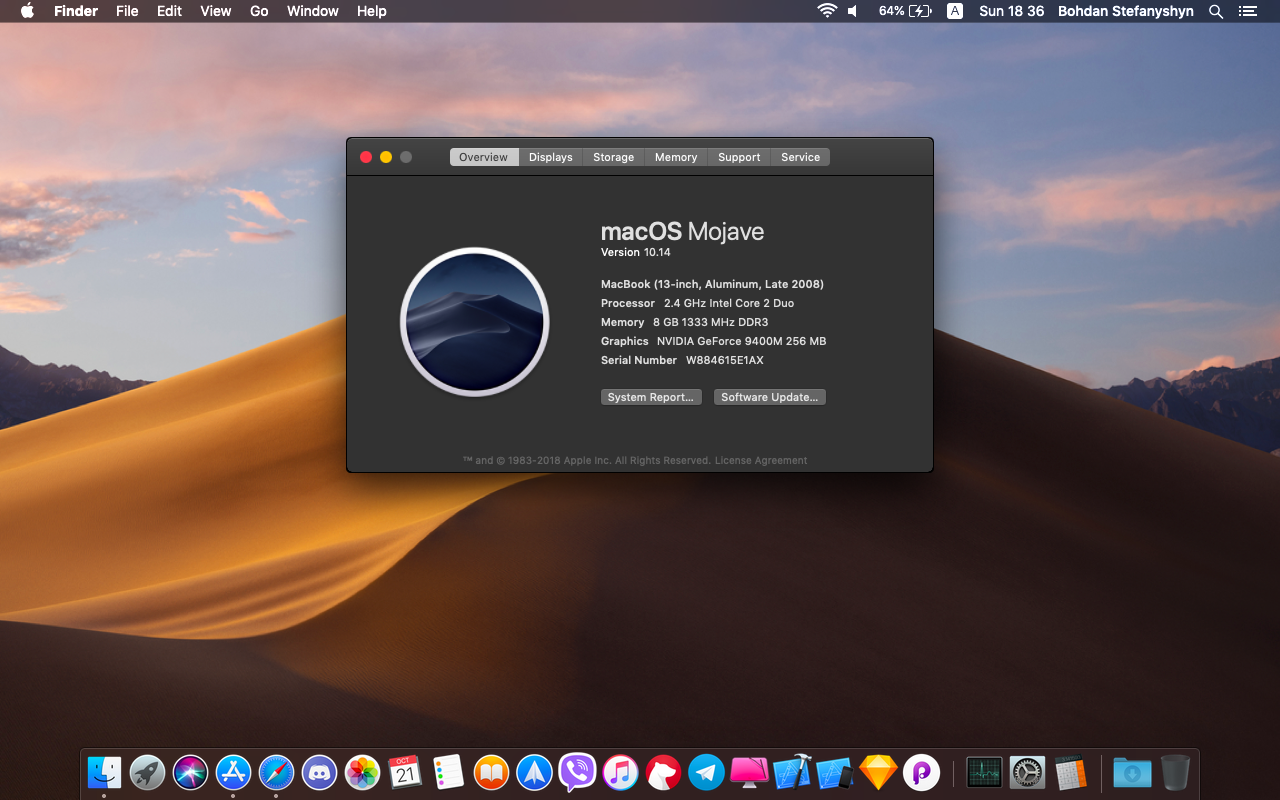Switch to the Storage tab
Viewport: 1280px width, 800px height.
point(614,157)
